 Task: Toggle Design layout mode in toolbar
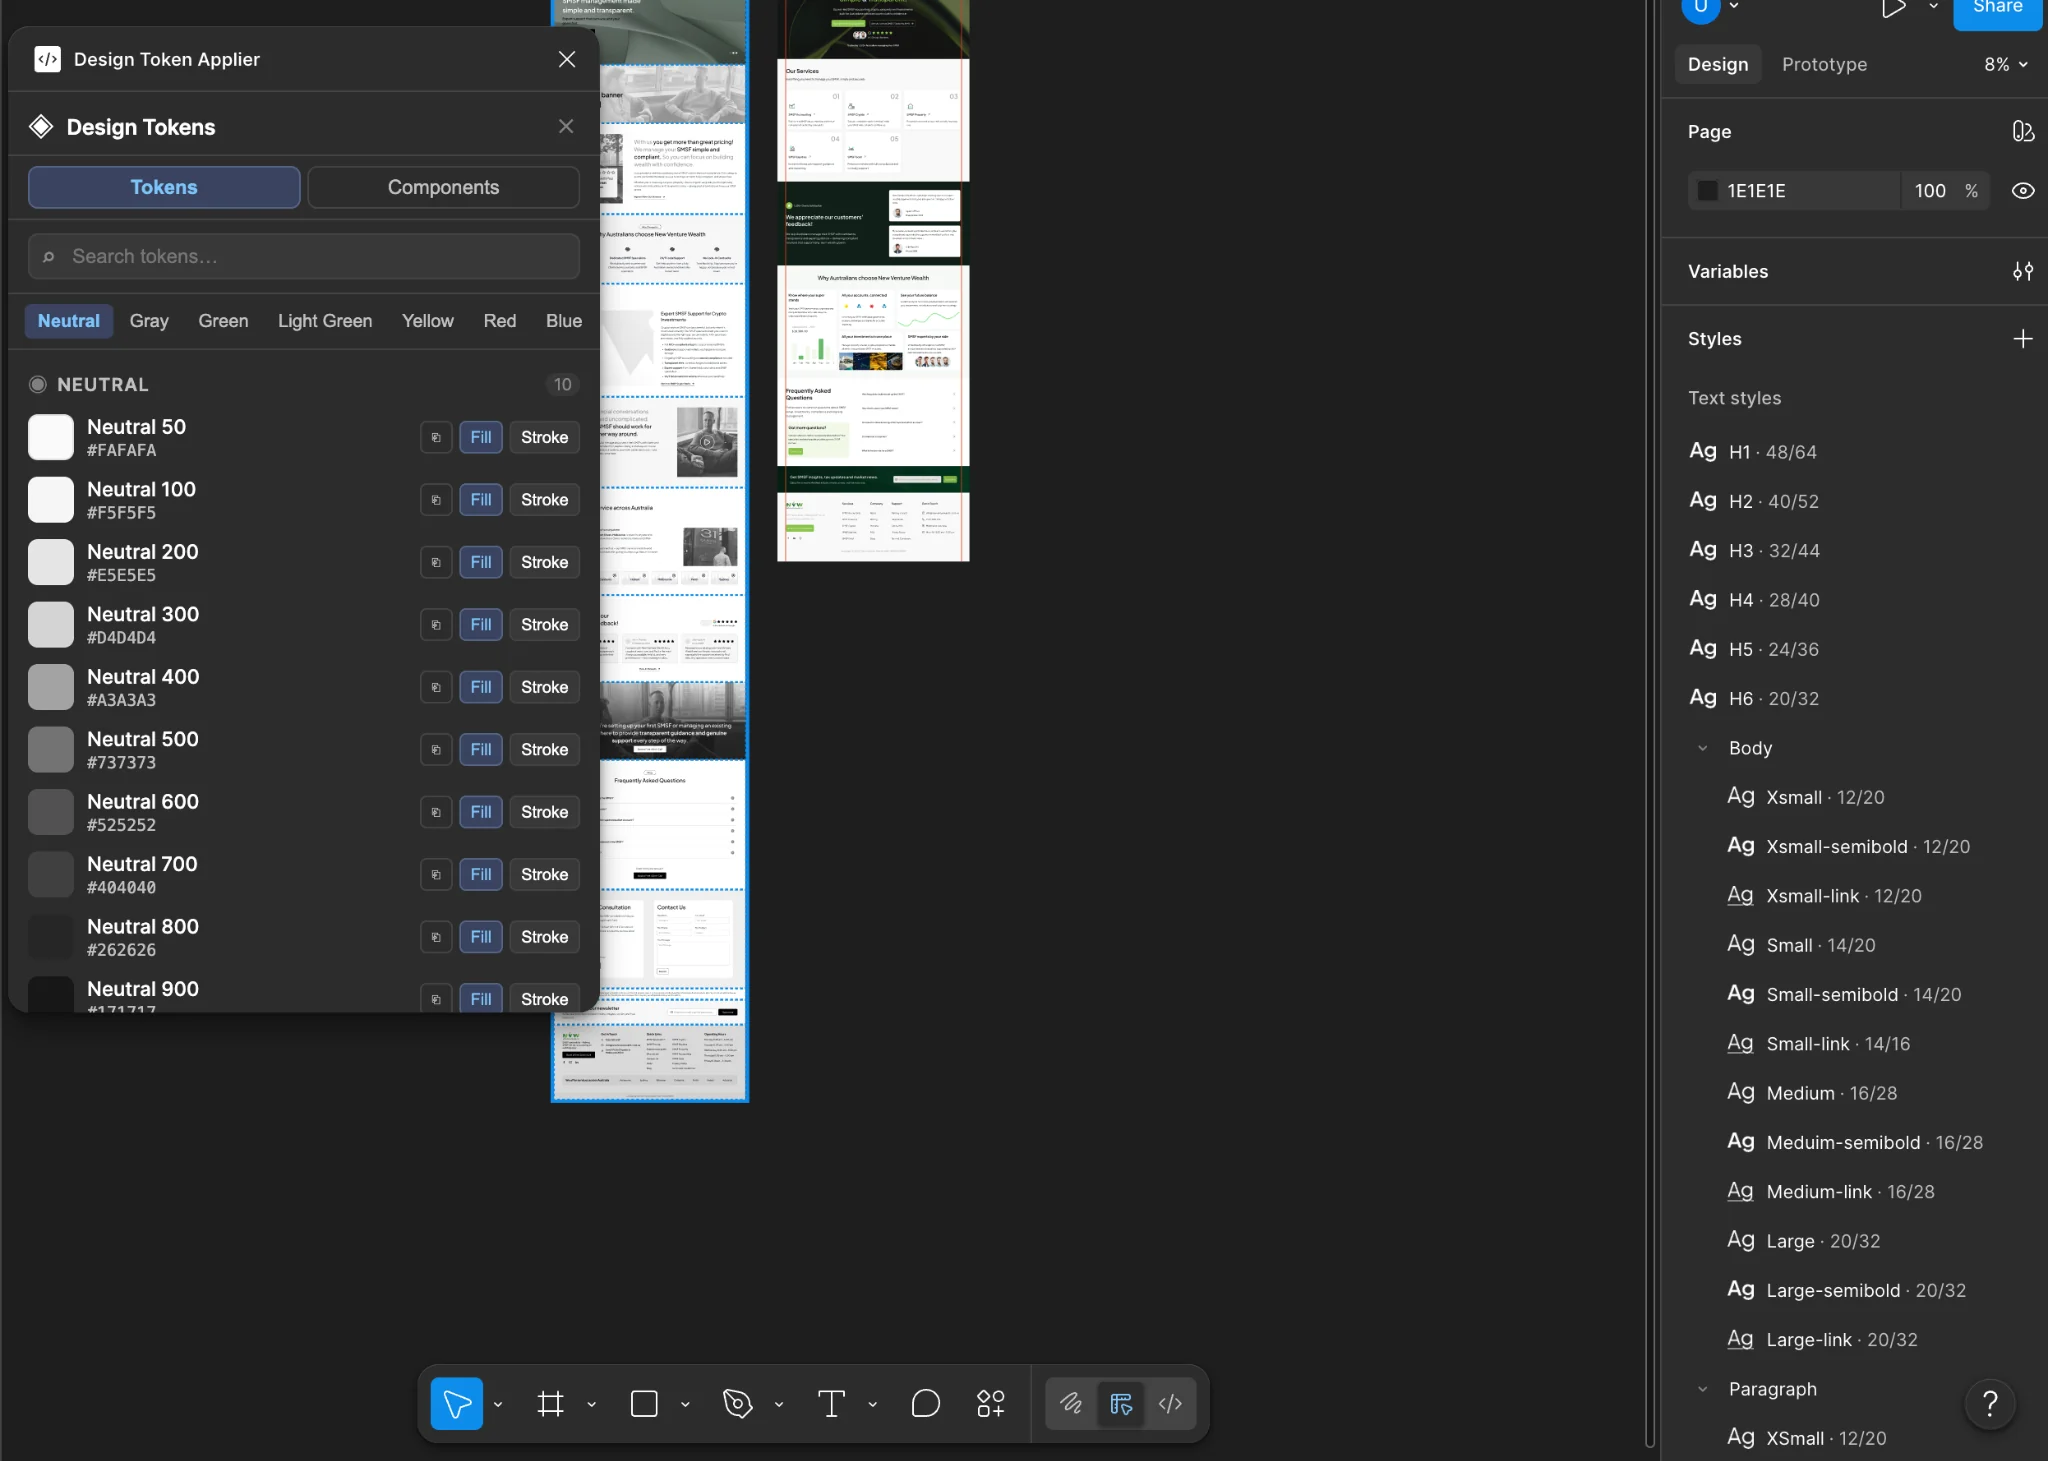[x=1120, y=1403]
